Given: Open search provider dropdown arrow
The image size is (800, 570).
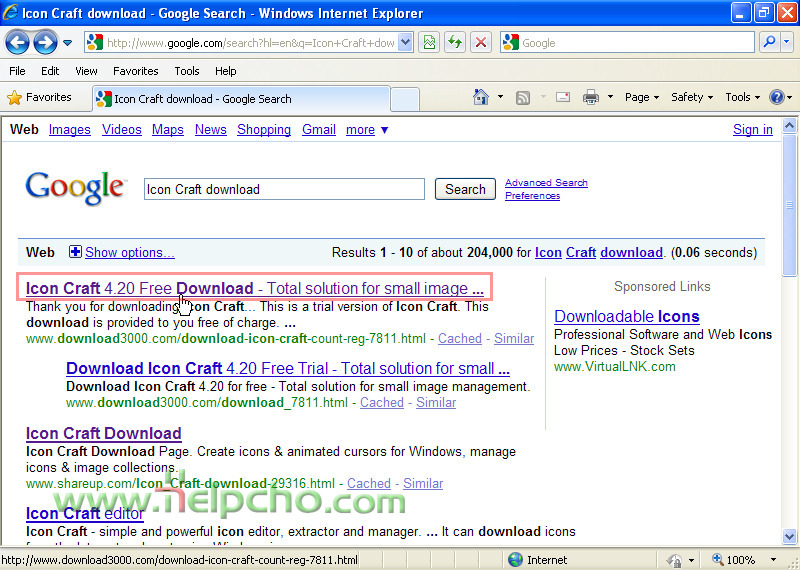Looking at the screenshot, I should tap(787, 43).
